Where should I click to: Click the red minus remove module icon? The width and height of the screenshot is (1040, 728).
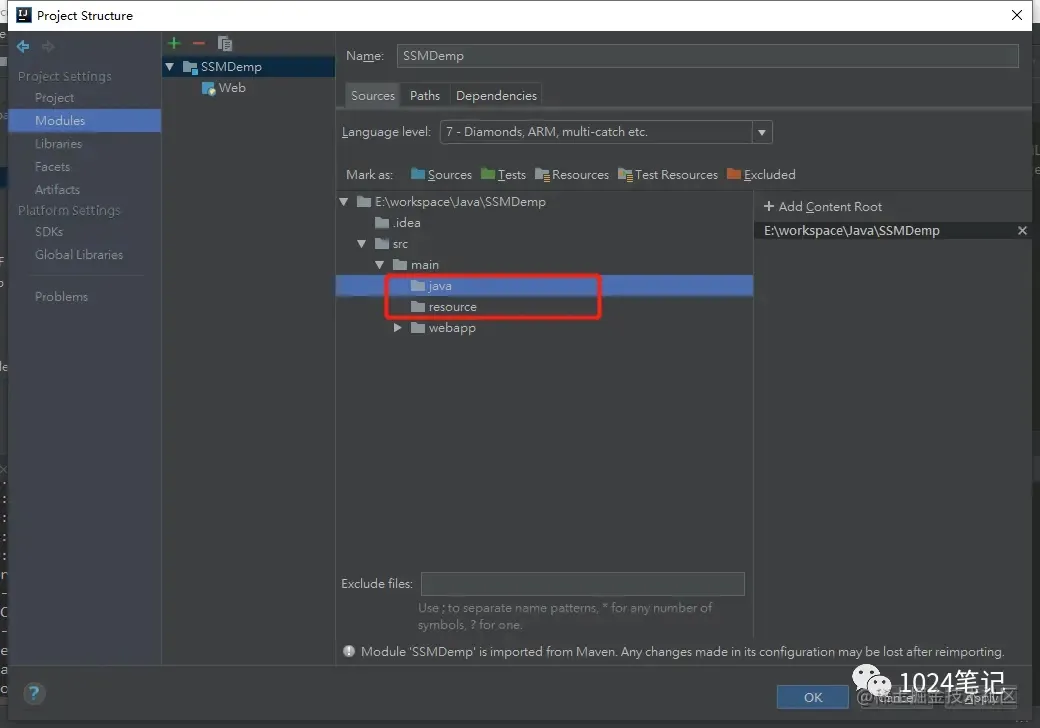click(x=198, y=44)
